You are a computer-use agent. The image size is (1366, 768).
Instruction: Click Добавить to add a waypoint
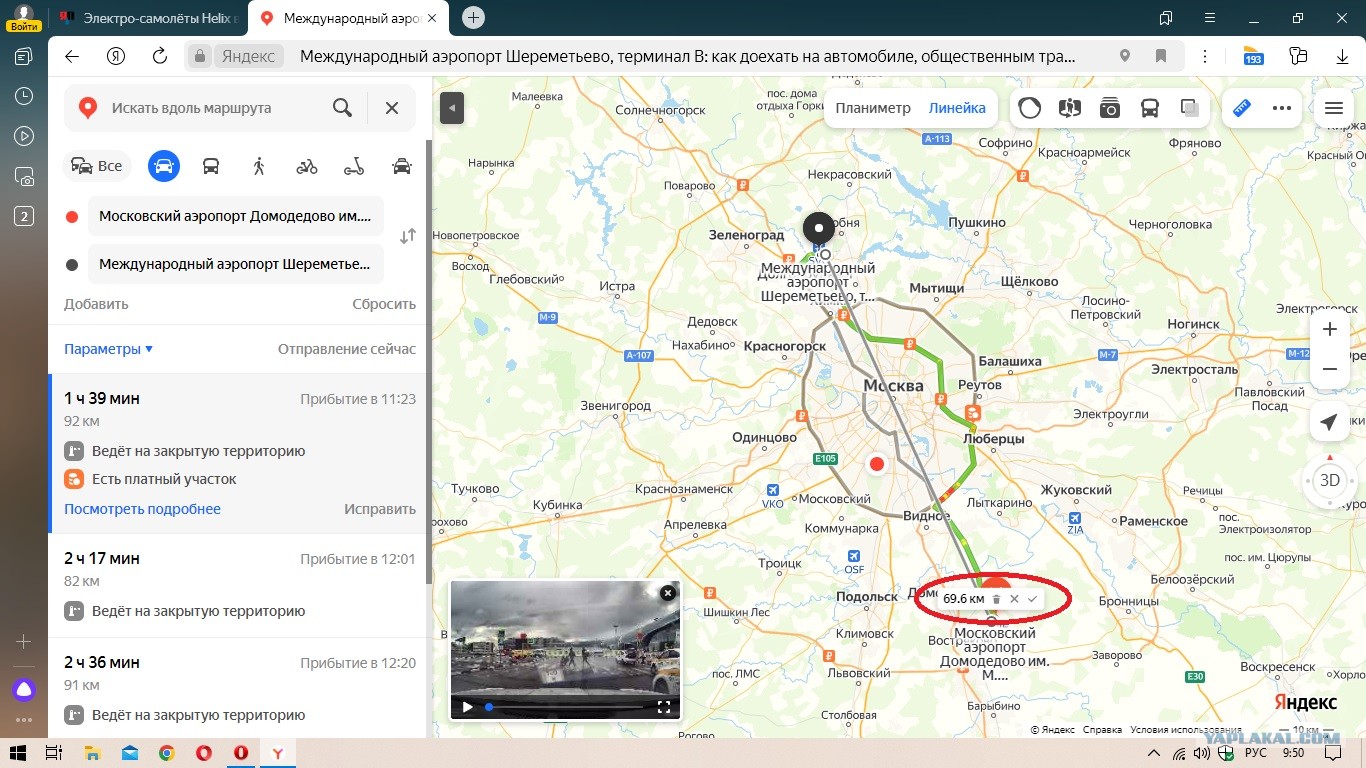click(96, 304)
